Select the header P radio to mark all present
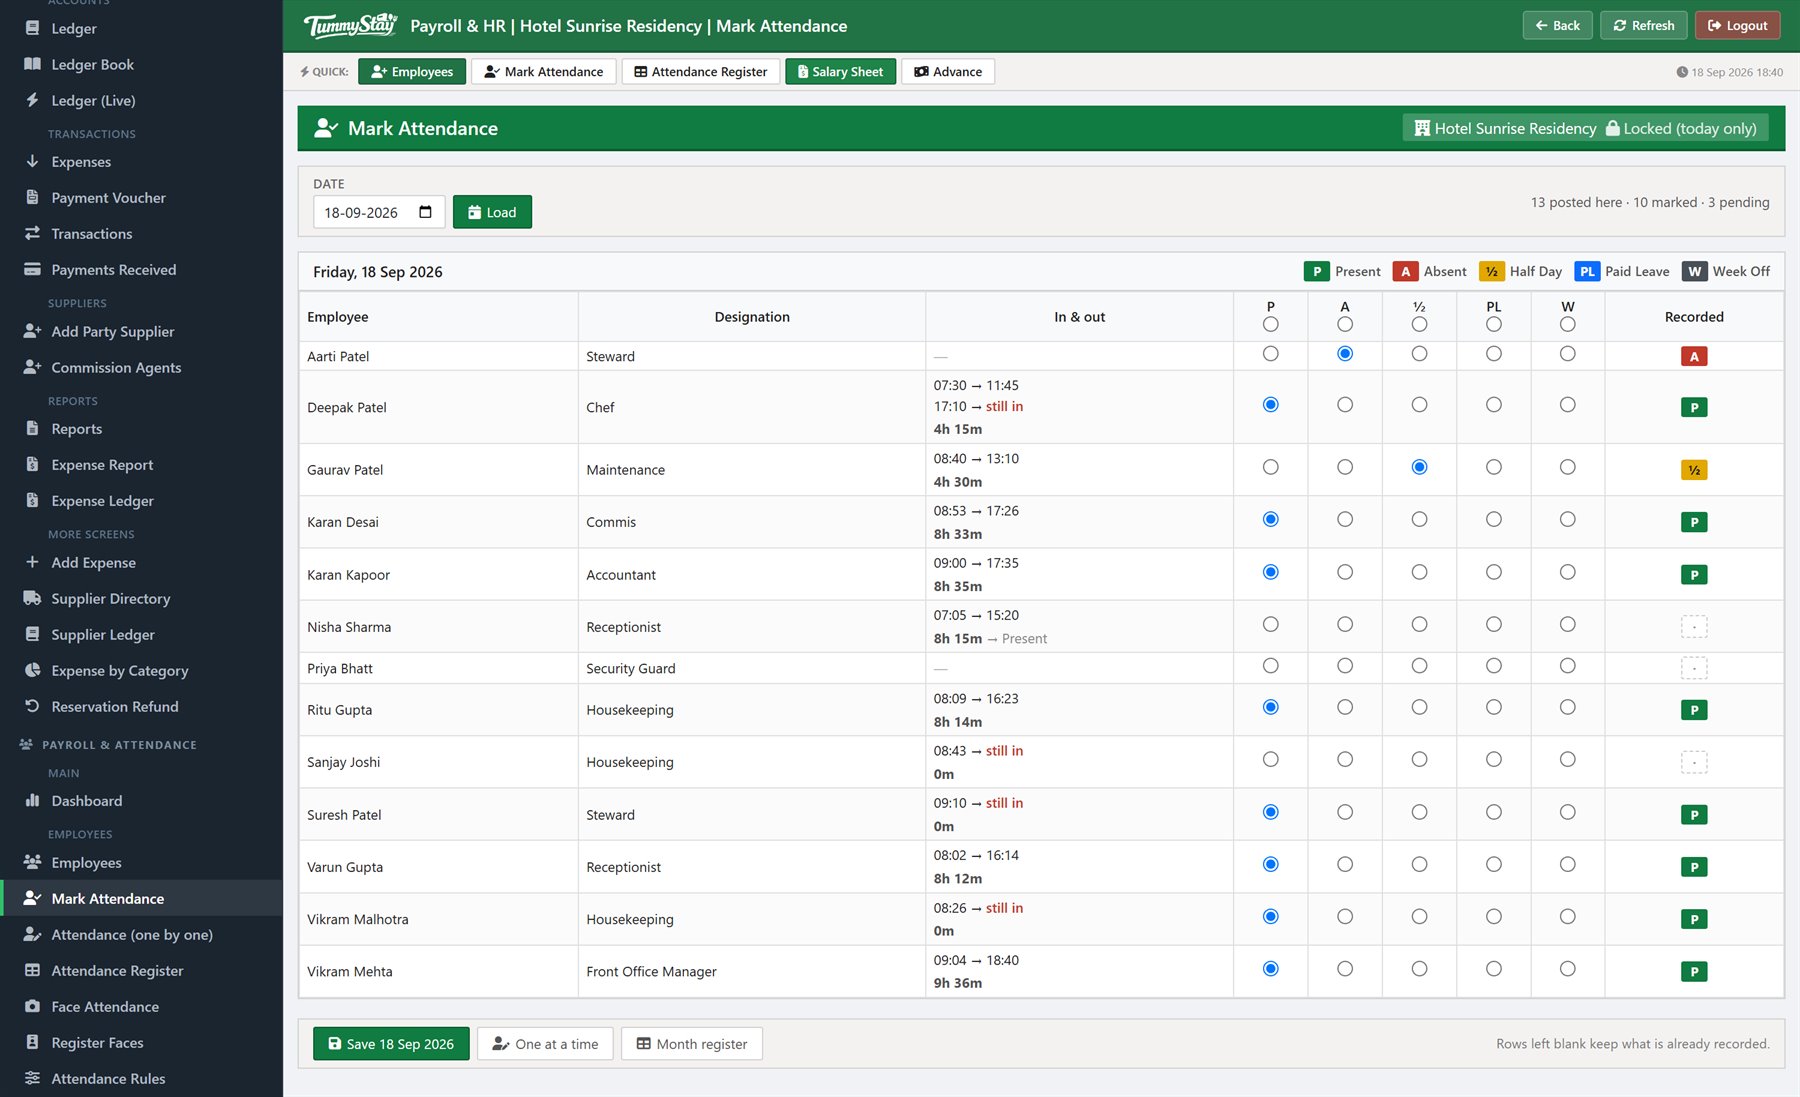 pos(1270,324)
